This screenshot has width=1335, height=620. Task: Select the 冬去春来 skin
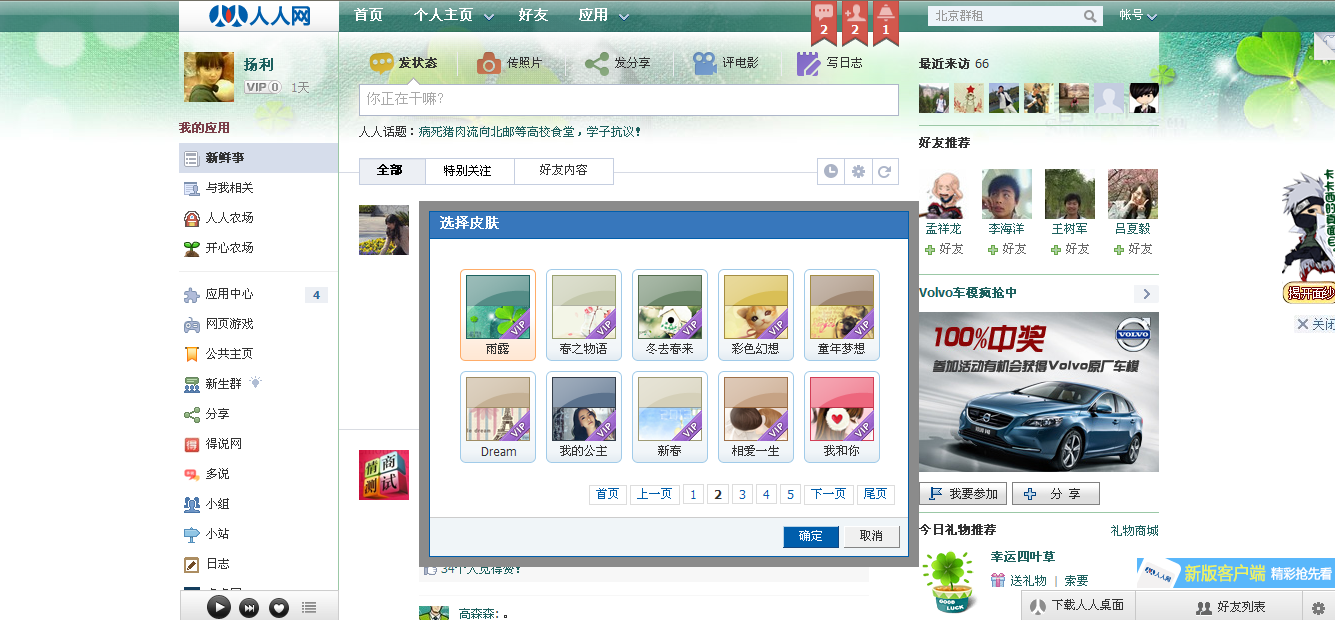670,315
